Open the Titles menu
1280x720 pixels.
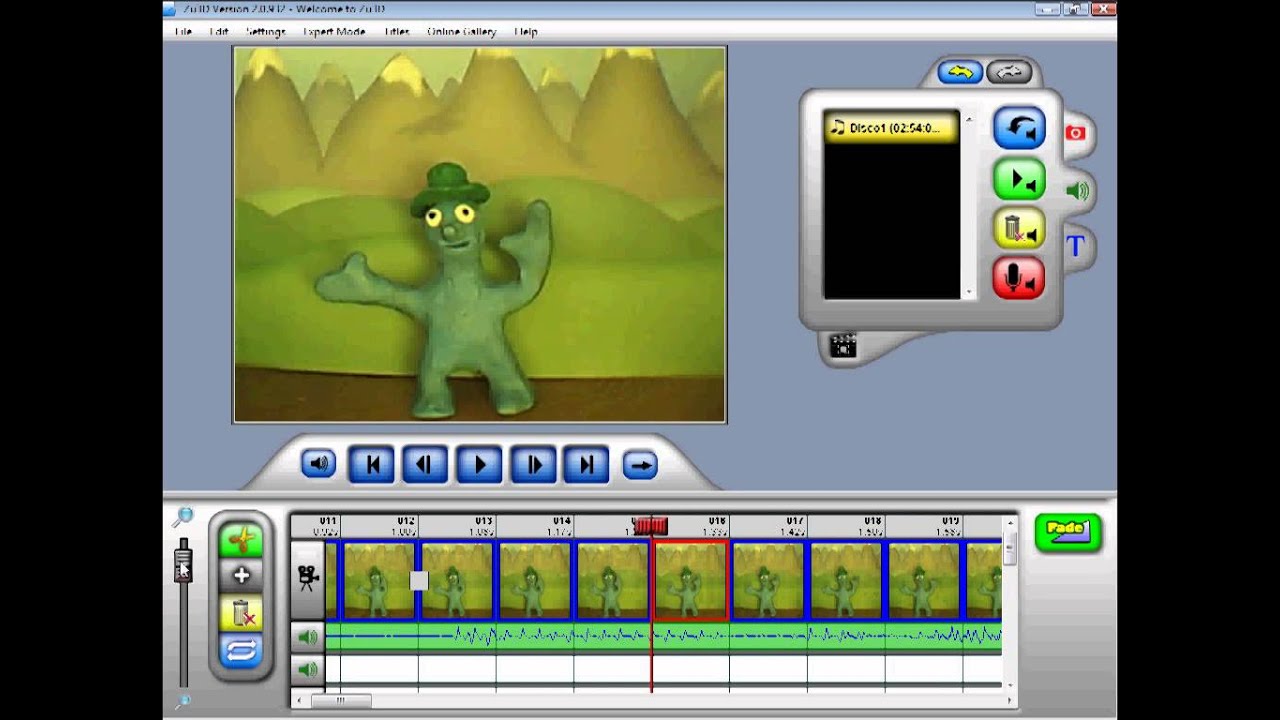tap(396, 31)
